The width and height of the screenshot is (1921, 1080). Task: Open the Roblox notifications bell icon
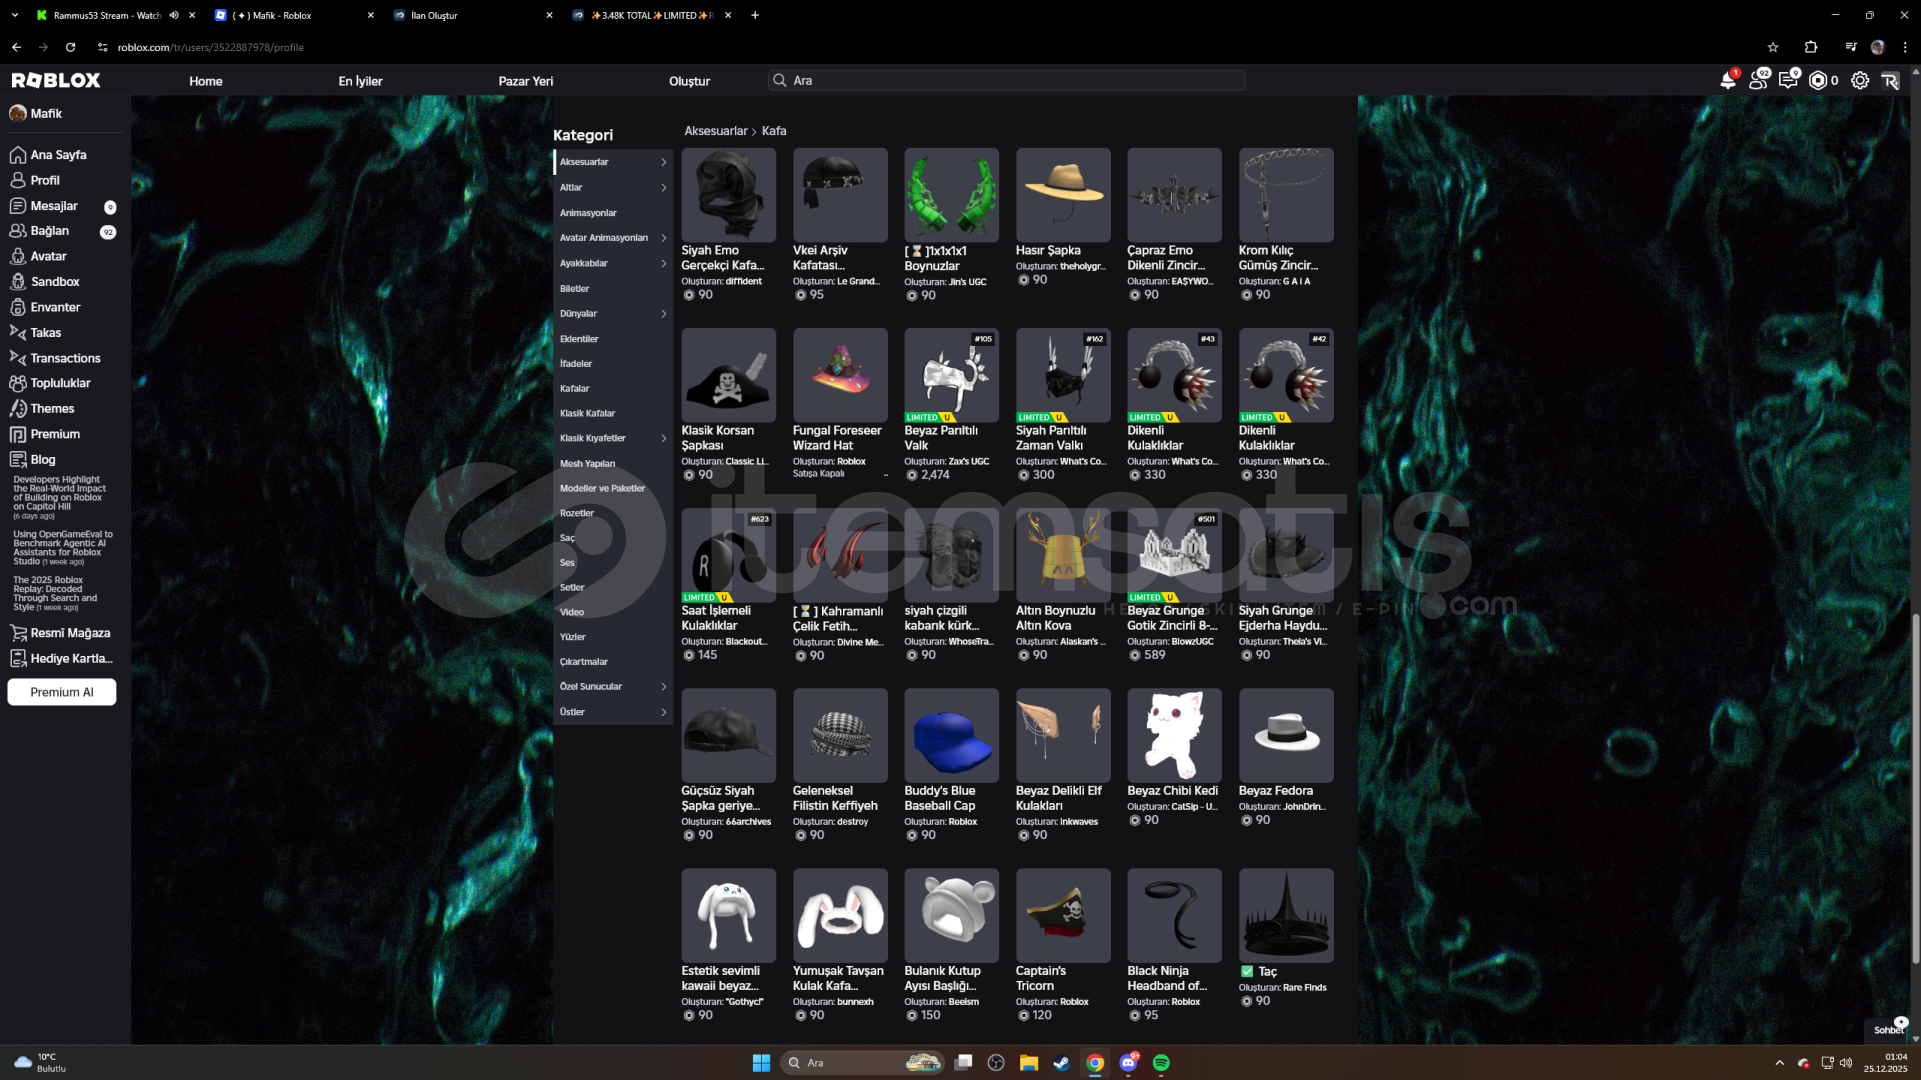[x=1727, y=81]
